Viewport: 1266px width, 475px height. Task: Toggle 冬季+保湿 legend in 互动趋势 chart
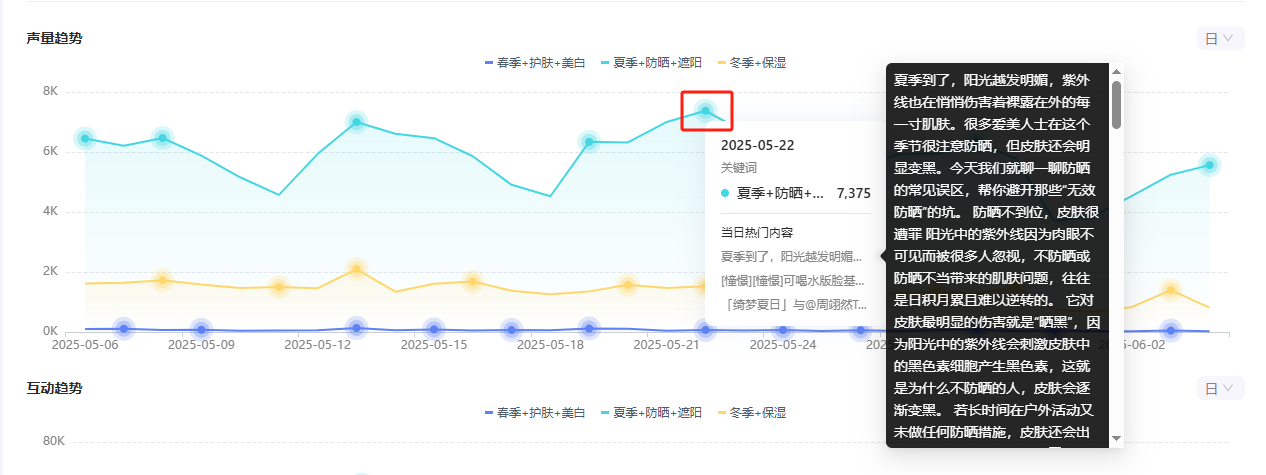tap(751, 412)
